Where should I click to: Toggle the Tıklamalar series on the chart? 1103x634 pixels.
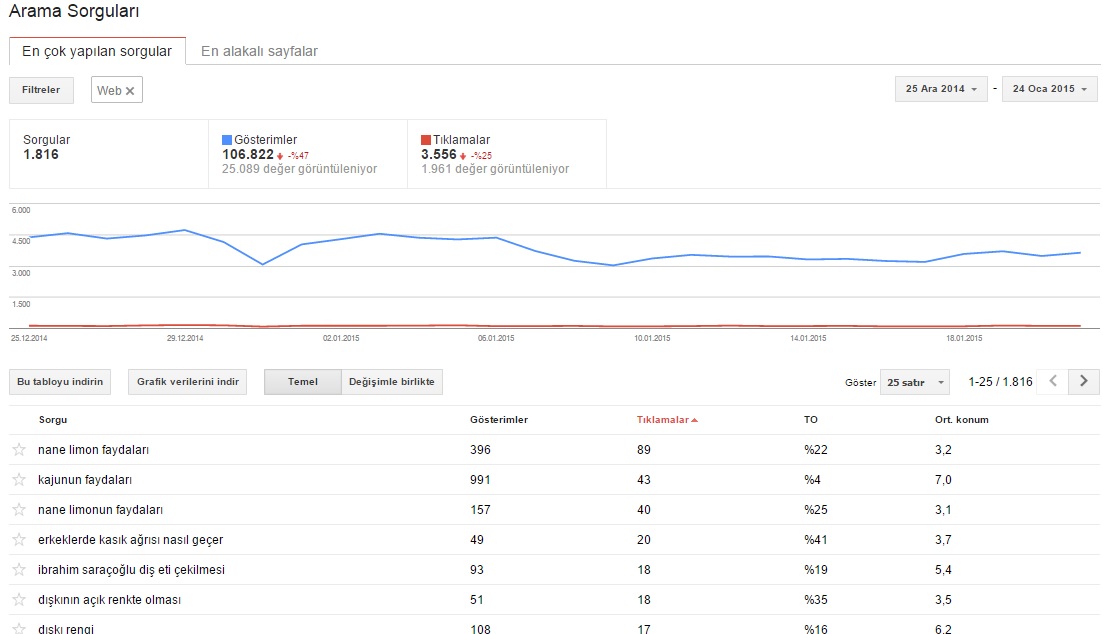tap(427, 140)
